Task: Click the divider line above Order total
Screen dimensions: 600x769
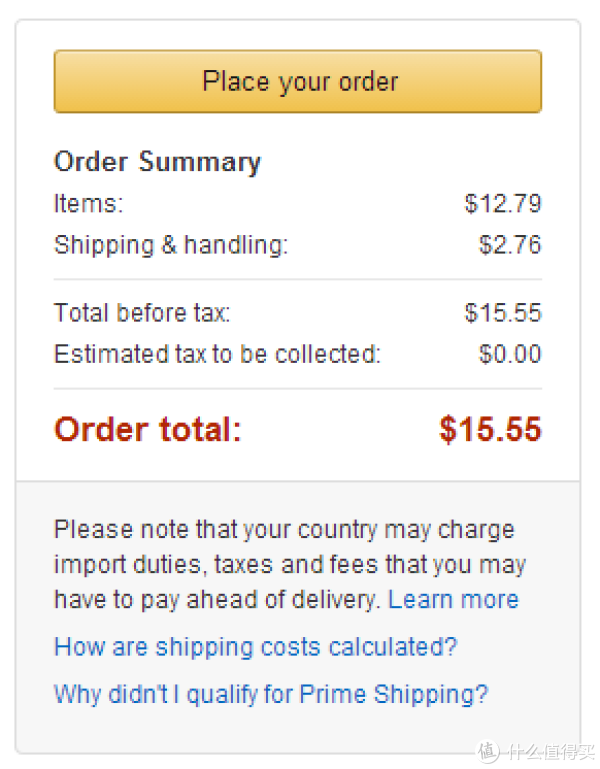Action: coord(298,389)
